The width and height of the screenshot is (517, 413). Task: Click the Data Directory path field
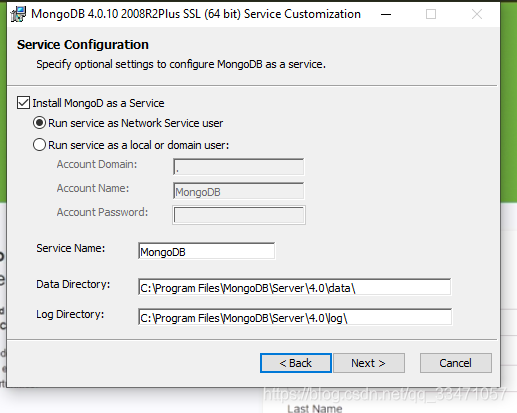pos(295,287)
